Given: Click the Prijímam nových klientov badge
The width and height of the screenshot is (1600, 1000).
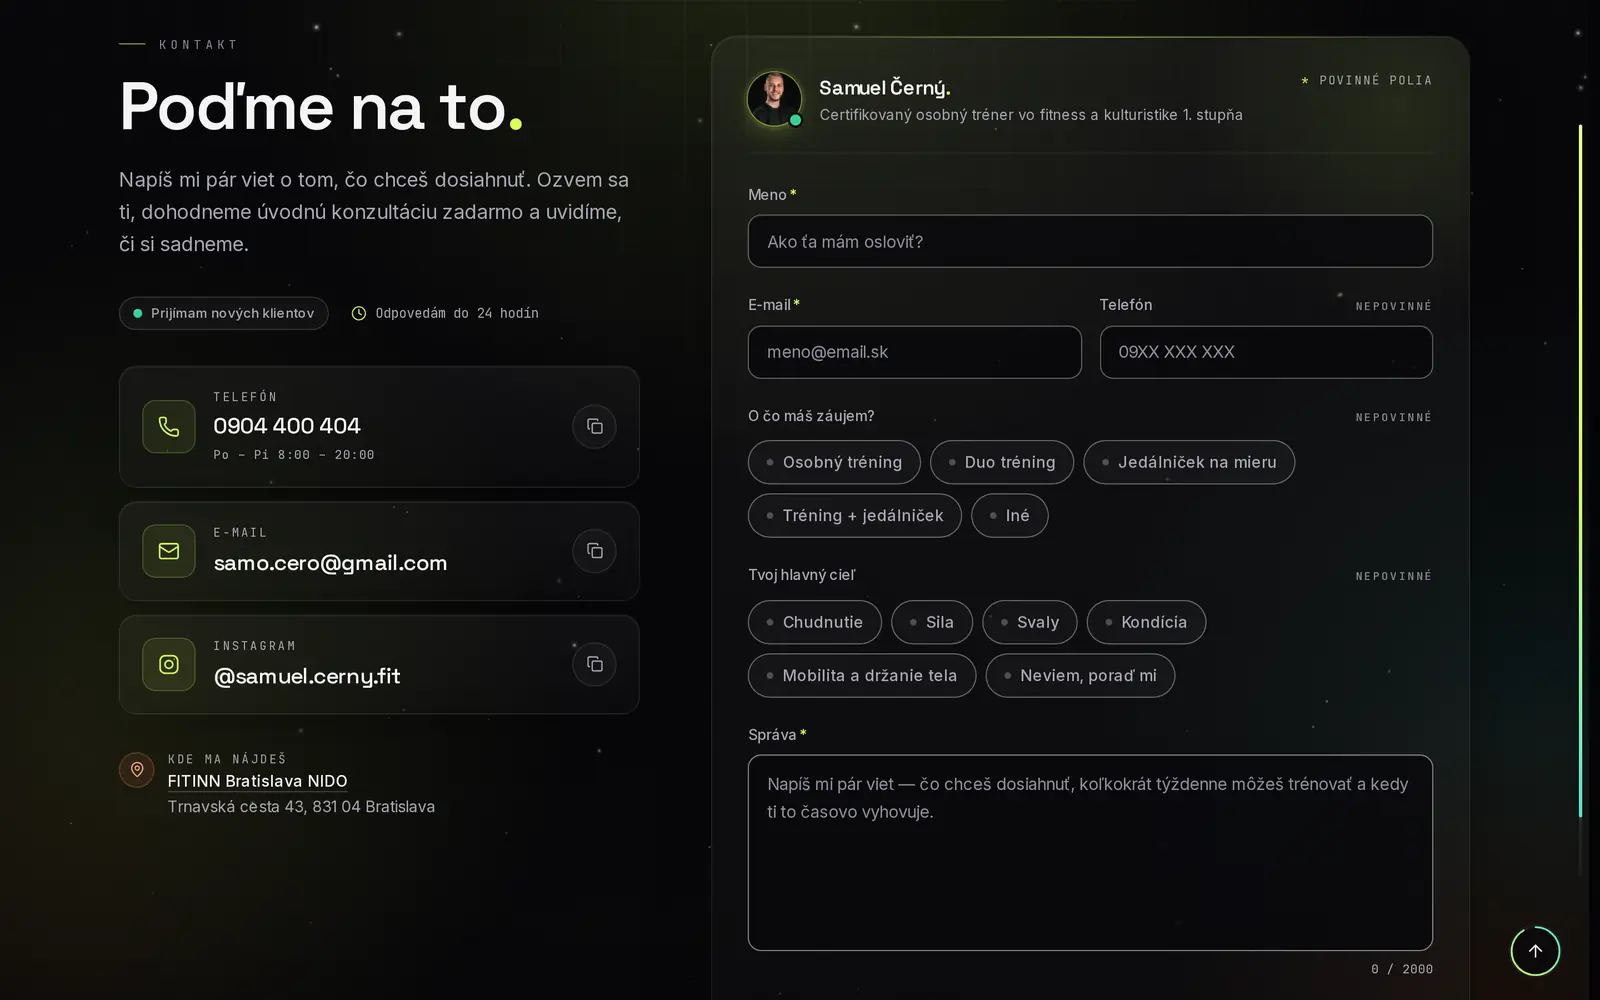Looking at the screenshot, I should click(x=224, y=313).
